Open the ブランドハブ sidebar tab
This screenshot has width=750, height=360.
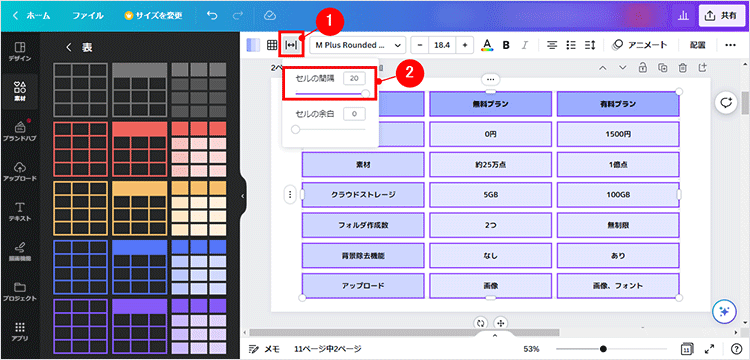[20, 131]
